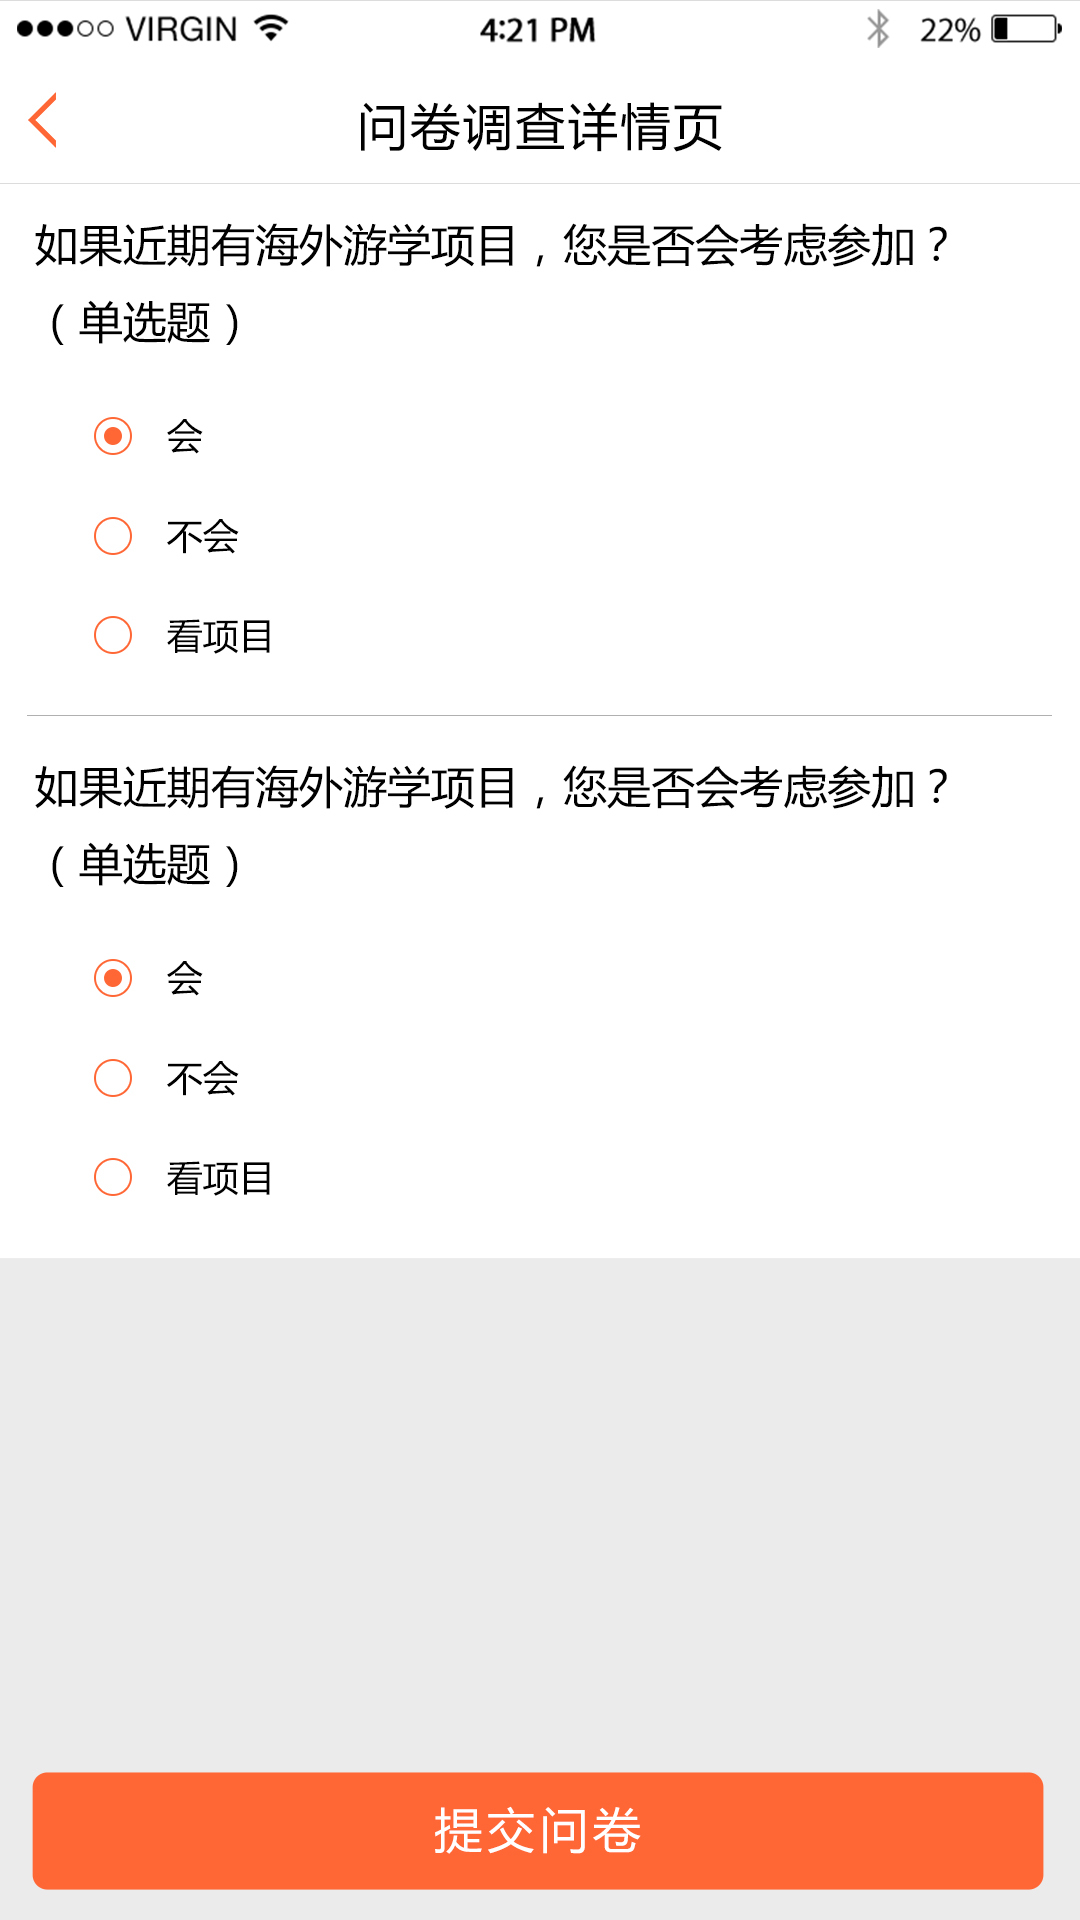Tap the Bluetooth icon in status bar
Screen dimensions: 1080x1920
click(x=878, y=29)
